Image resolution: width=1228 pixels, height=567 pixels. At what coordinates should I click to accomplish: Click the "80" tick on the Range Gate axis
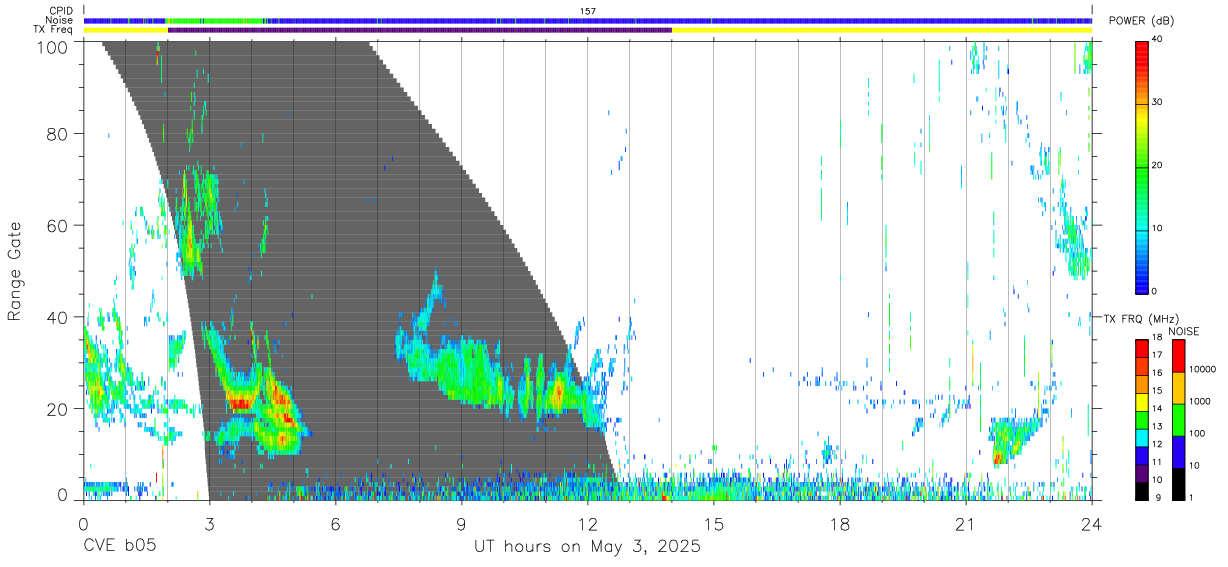tap(59, 133)
